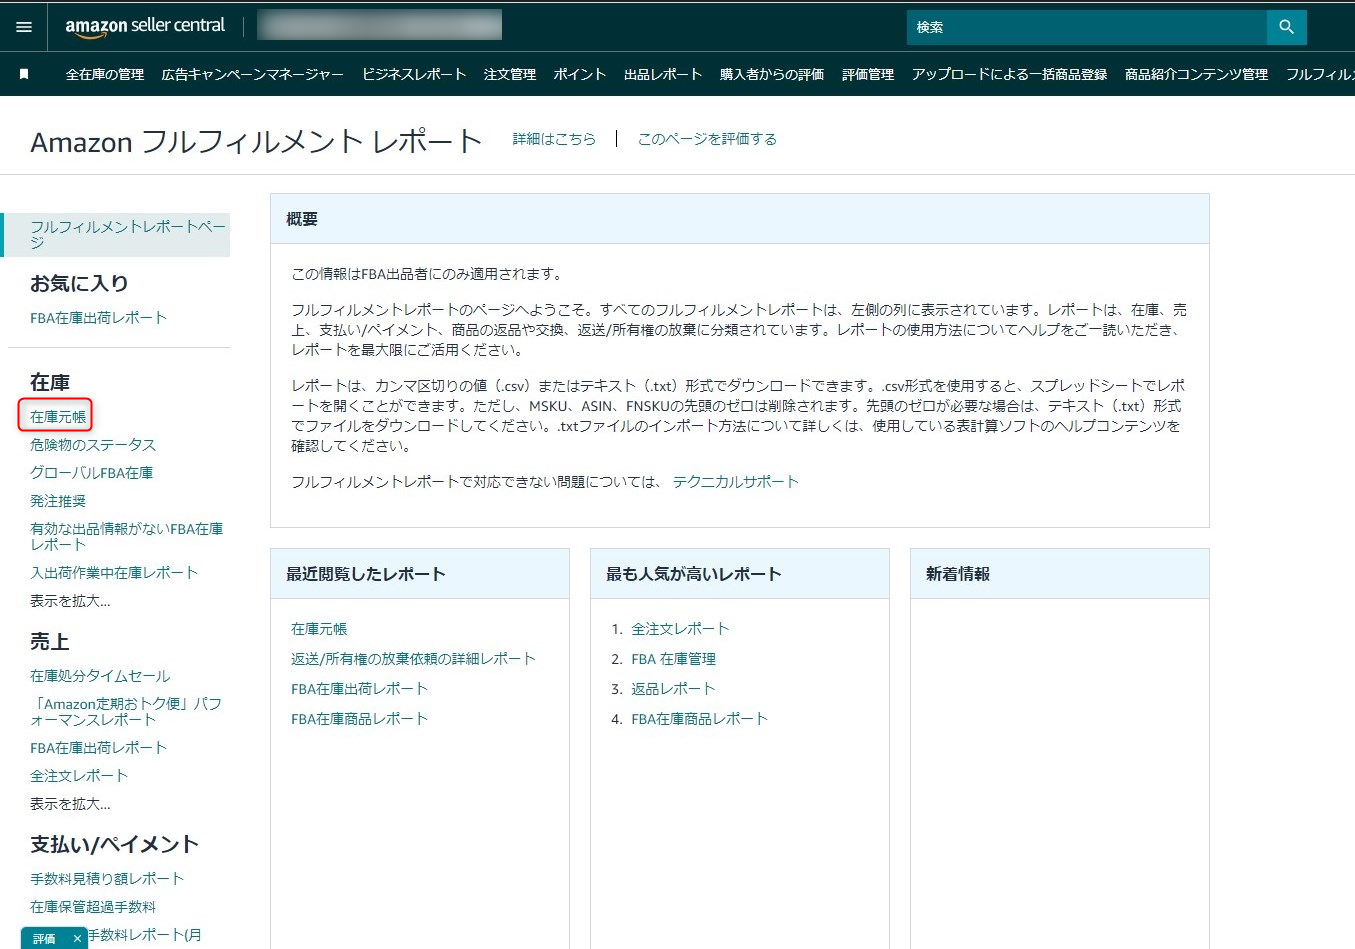
Task: Open 在庫元帳 in the sidebar
Action: (x=58, y=416)
